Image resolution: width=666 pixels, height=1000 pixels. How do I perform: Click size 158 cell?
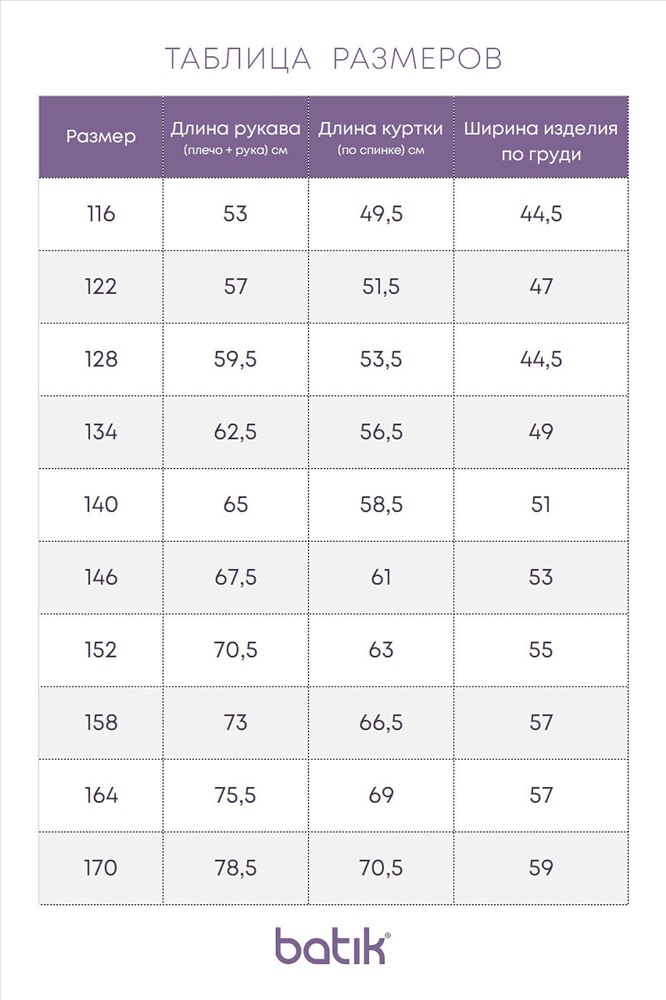(x=101, y=723)
